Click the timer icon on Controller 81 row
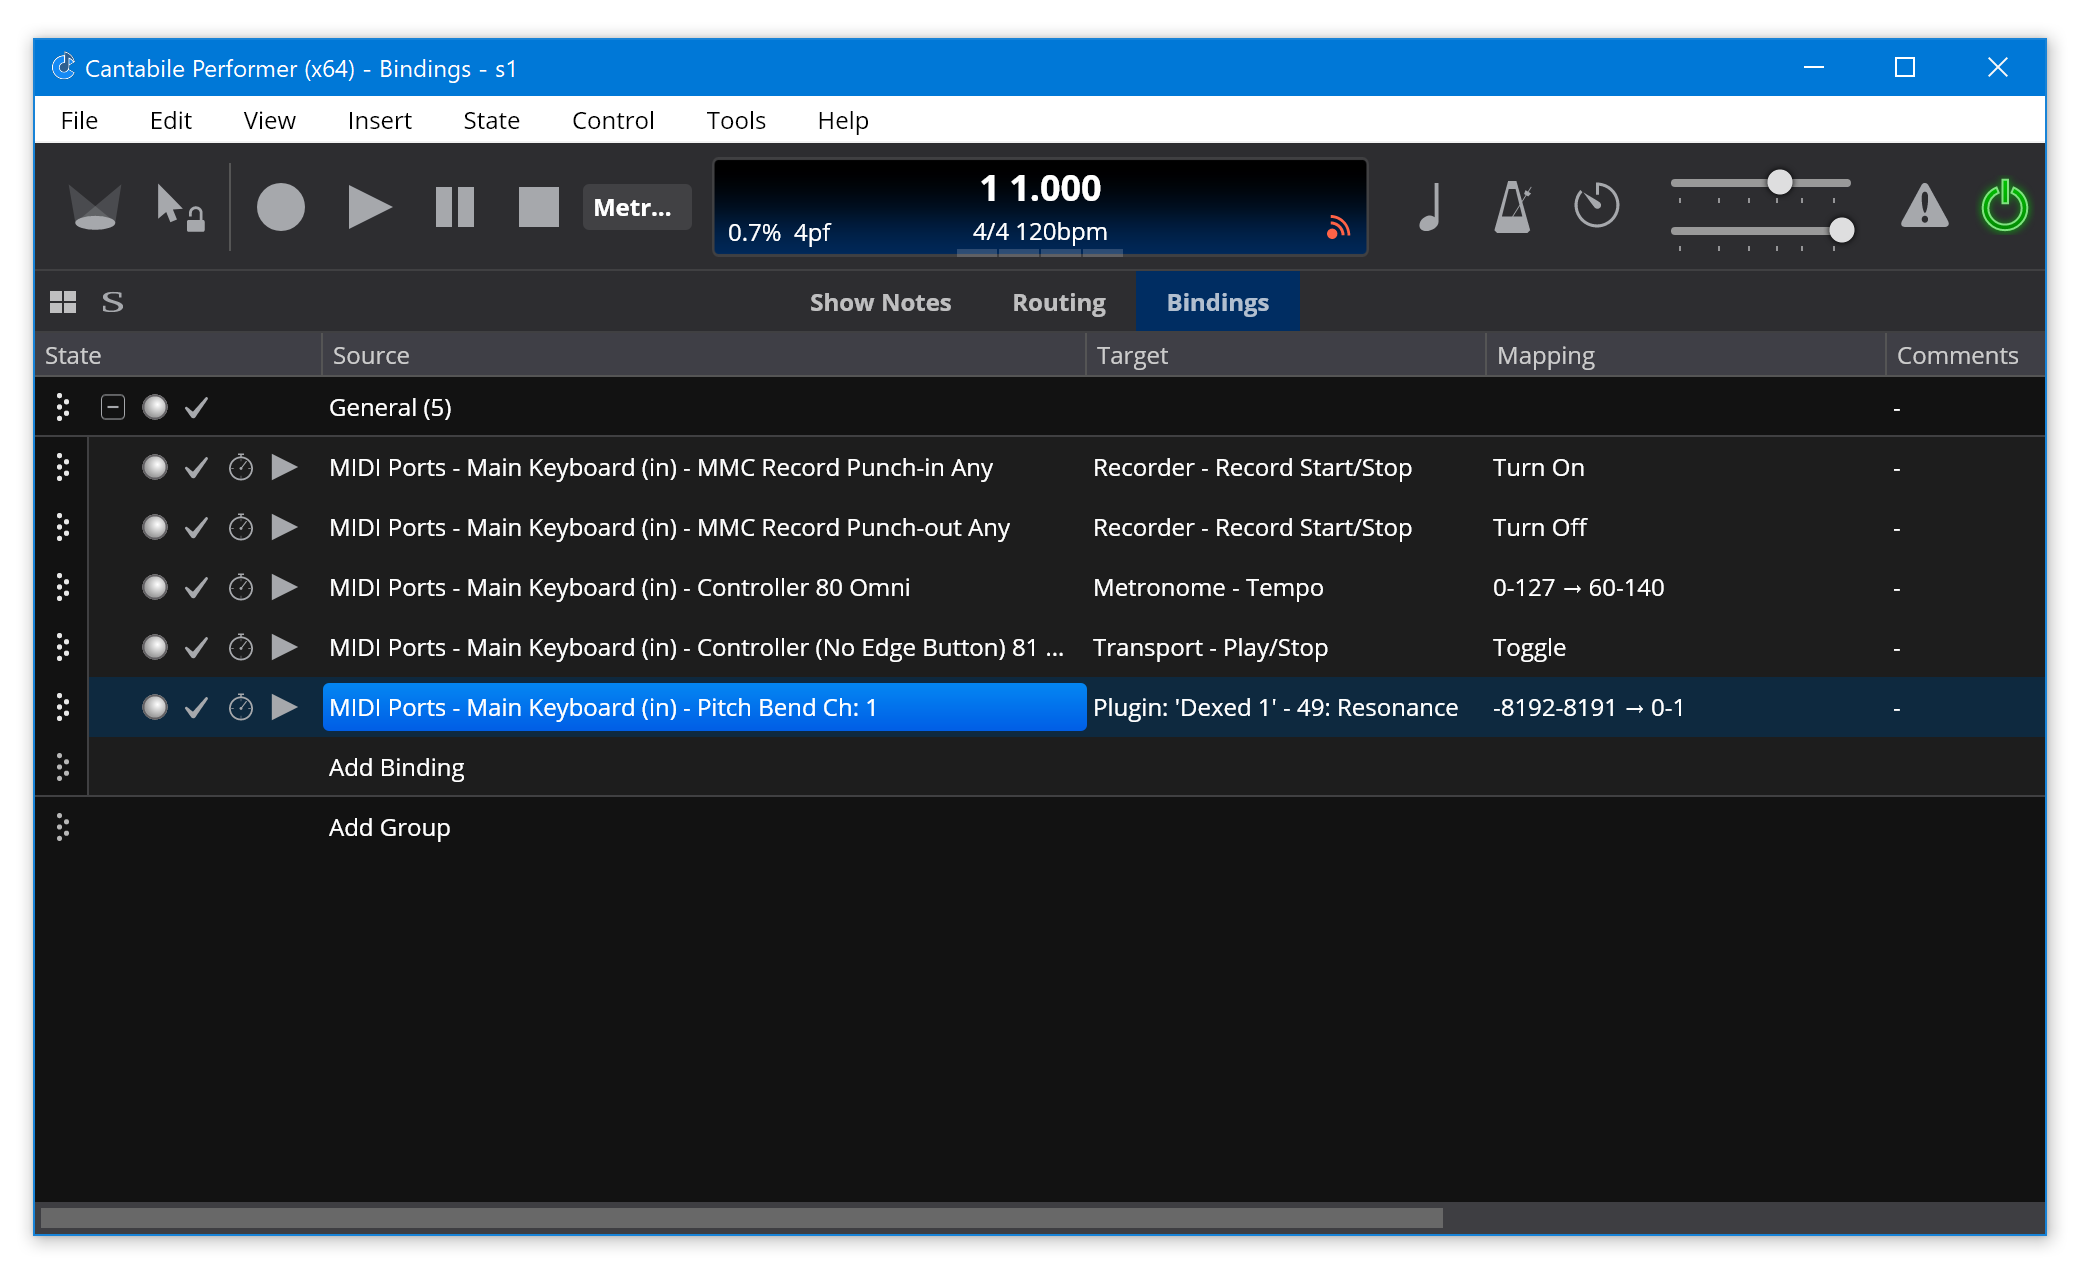Viewport: 2083px width, 1275px height. (241, 647)
